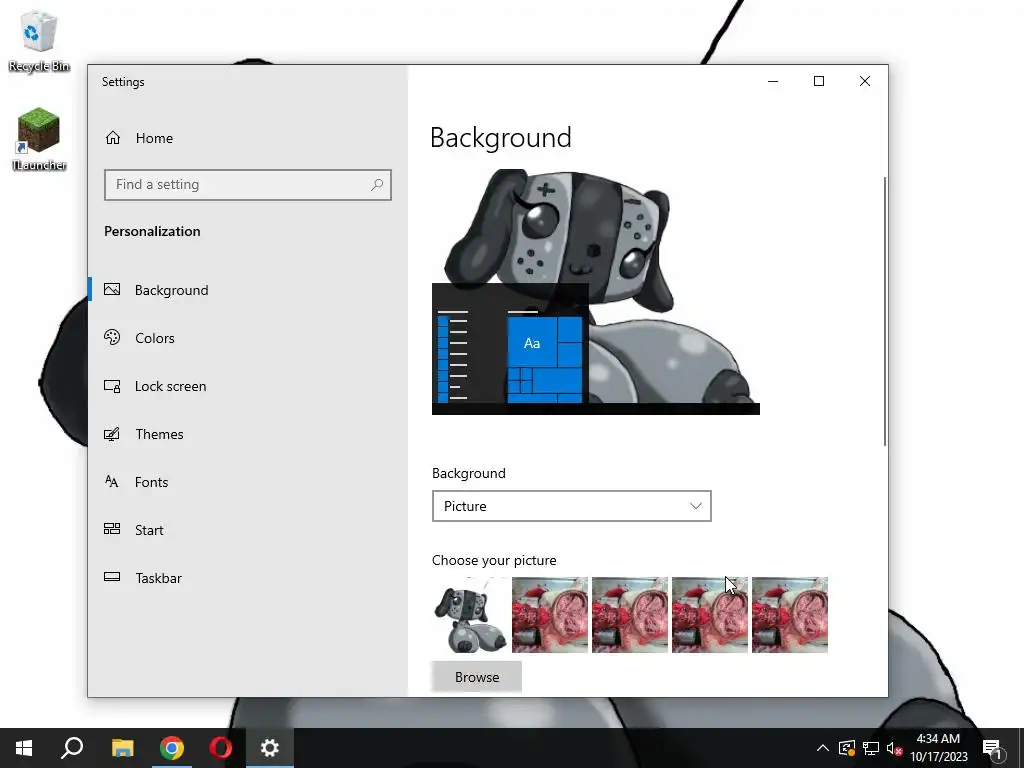Click the magnifier icon in Find a setting box
The image size is (1024, 768).
tap(377, 185)
